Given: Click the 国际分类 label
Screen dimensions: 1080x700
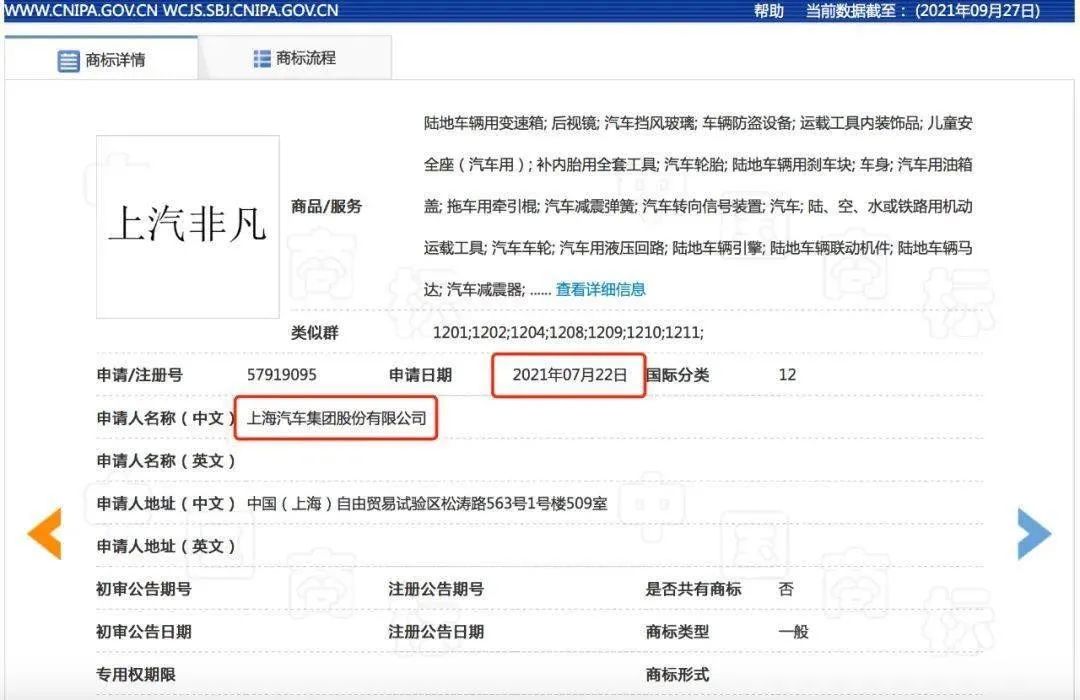Looking at the screenshot, I should (x=678, y=375).
